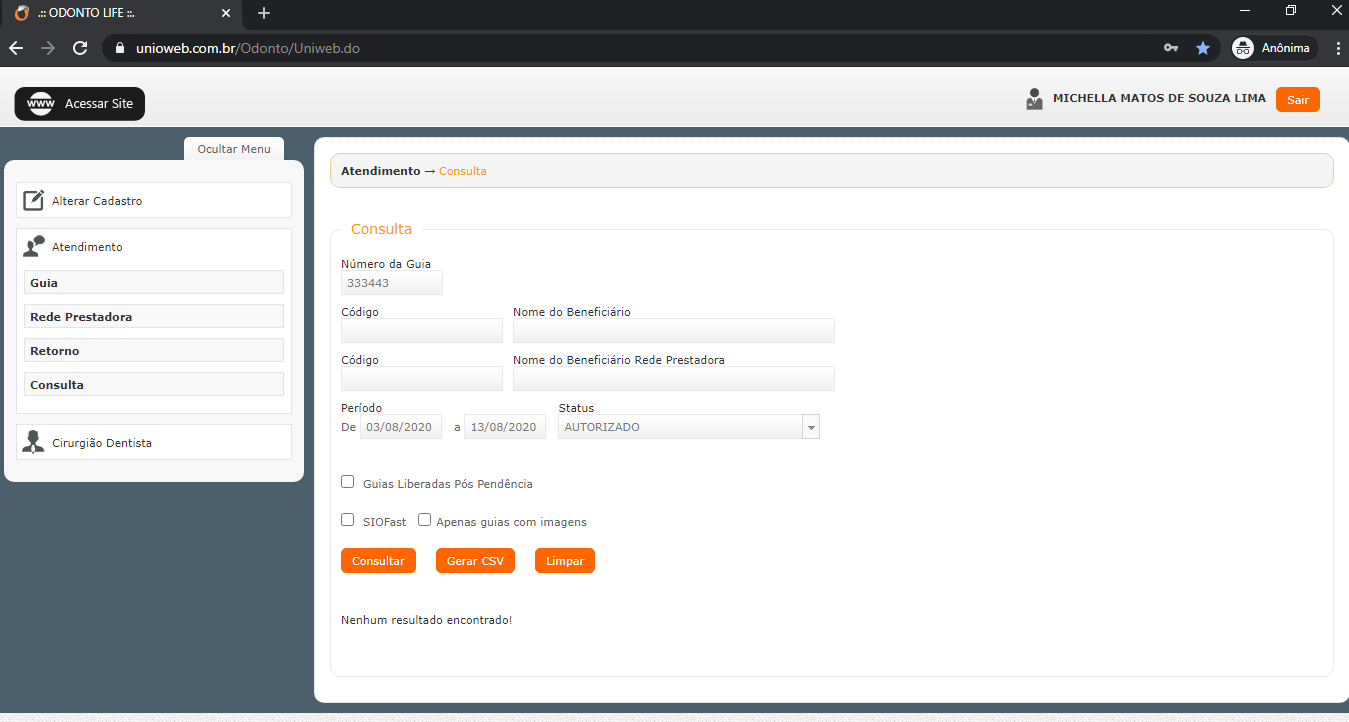The height and width of the screenshot is (722, 1349).
Task: Toggle the SIOFast checkbox
Action: click(x=348, y=520)
